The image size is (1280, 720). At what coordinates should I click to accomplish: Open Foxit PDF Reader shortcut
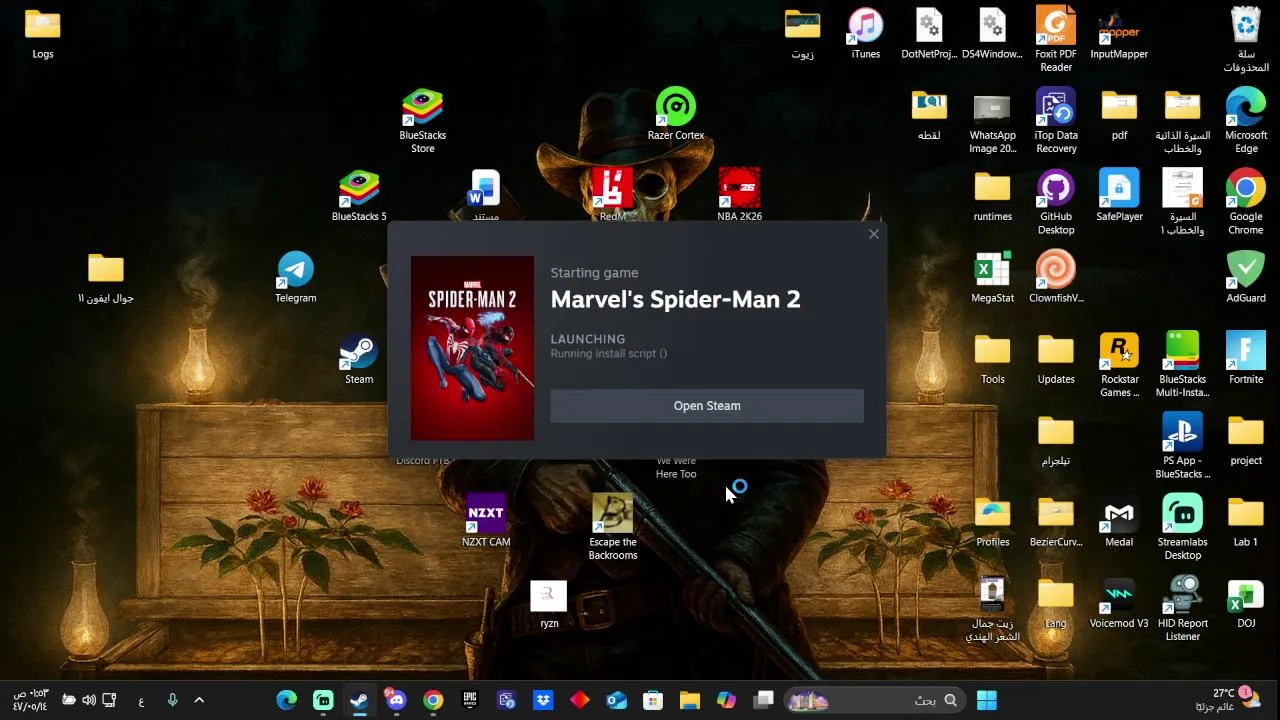(1056, 39)
